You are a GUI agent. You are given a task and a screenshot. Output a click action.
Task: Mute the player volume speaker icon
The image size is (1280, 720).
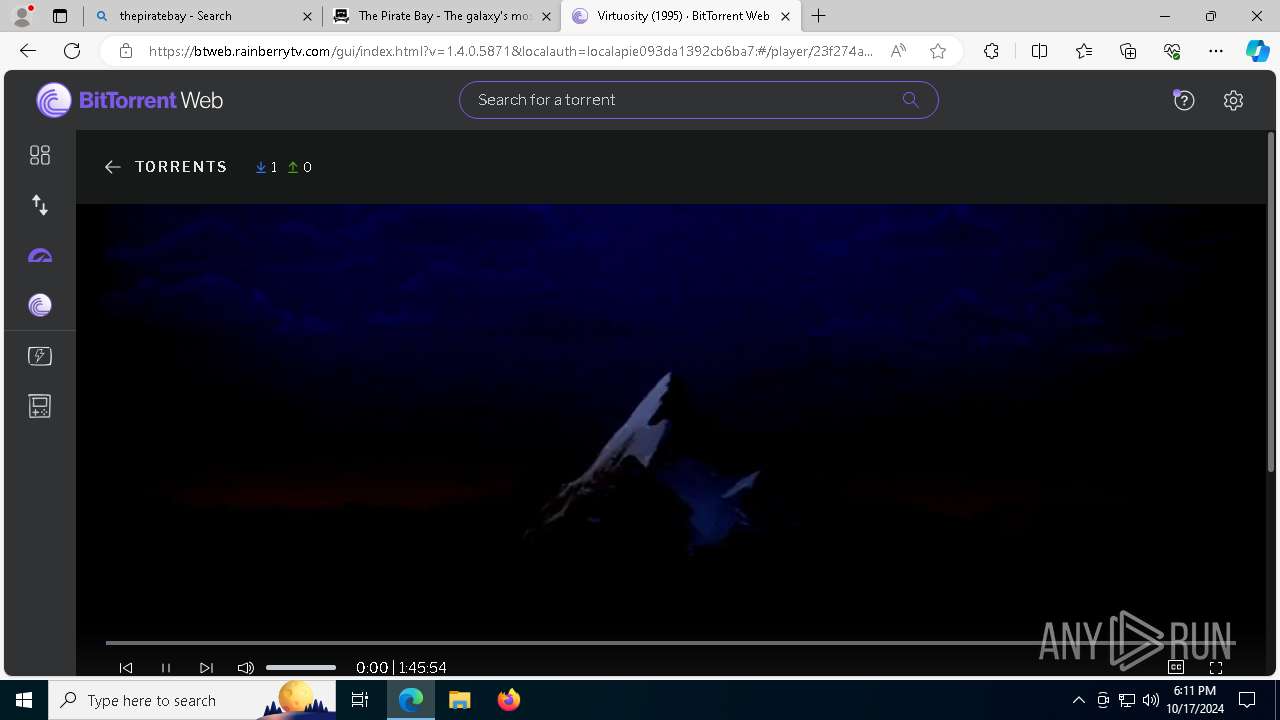(246, 667)
